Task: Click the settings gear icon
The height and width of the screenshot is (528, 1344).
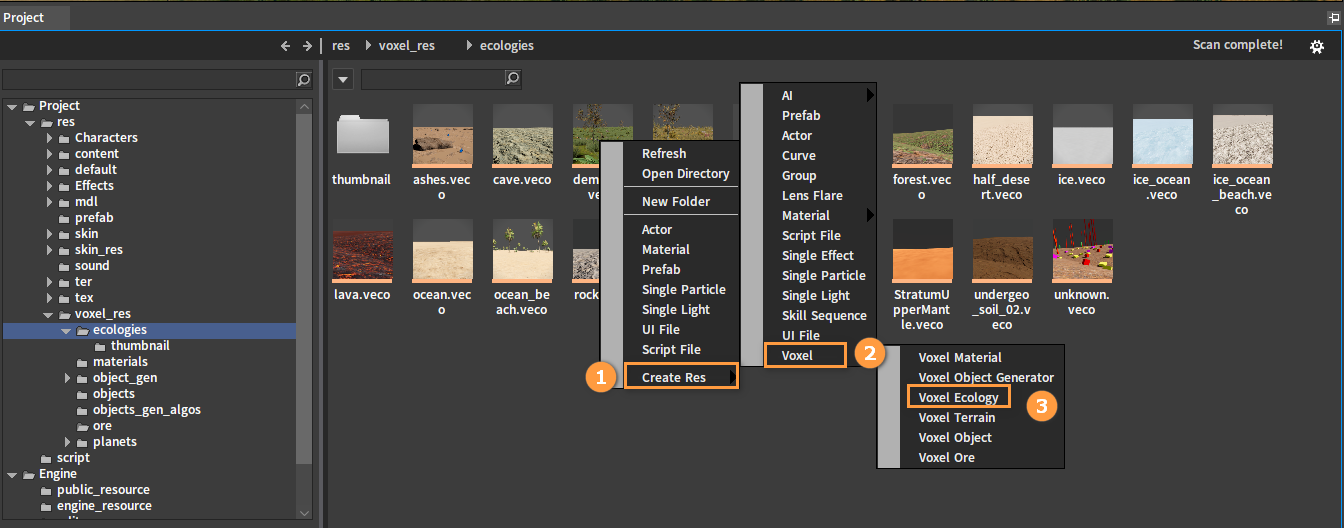Action: coord(1317,46)
